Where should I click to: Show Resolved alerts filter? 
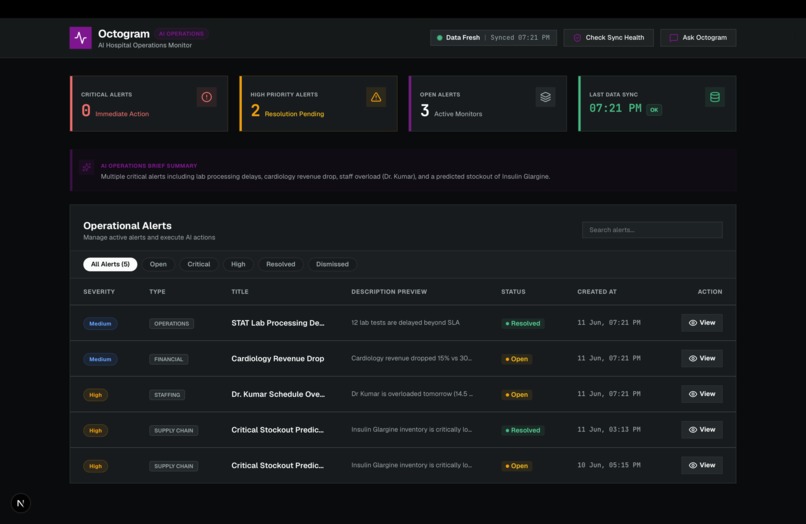[x=281, y=264]
